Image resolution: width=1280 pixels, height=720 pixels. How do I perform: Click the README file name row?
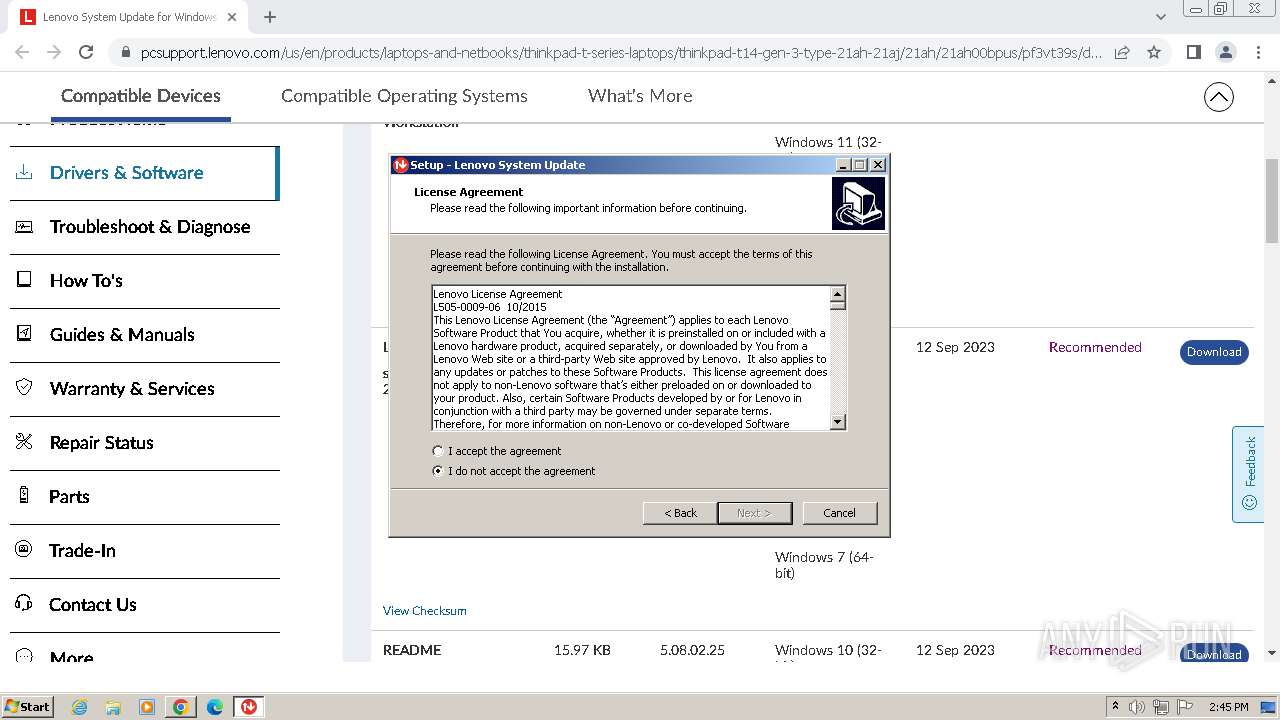tap(412, 650)
